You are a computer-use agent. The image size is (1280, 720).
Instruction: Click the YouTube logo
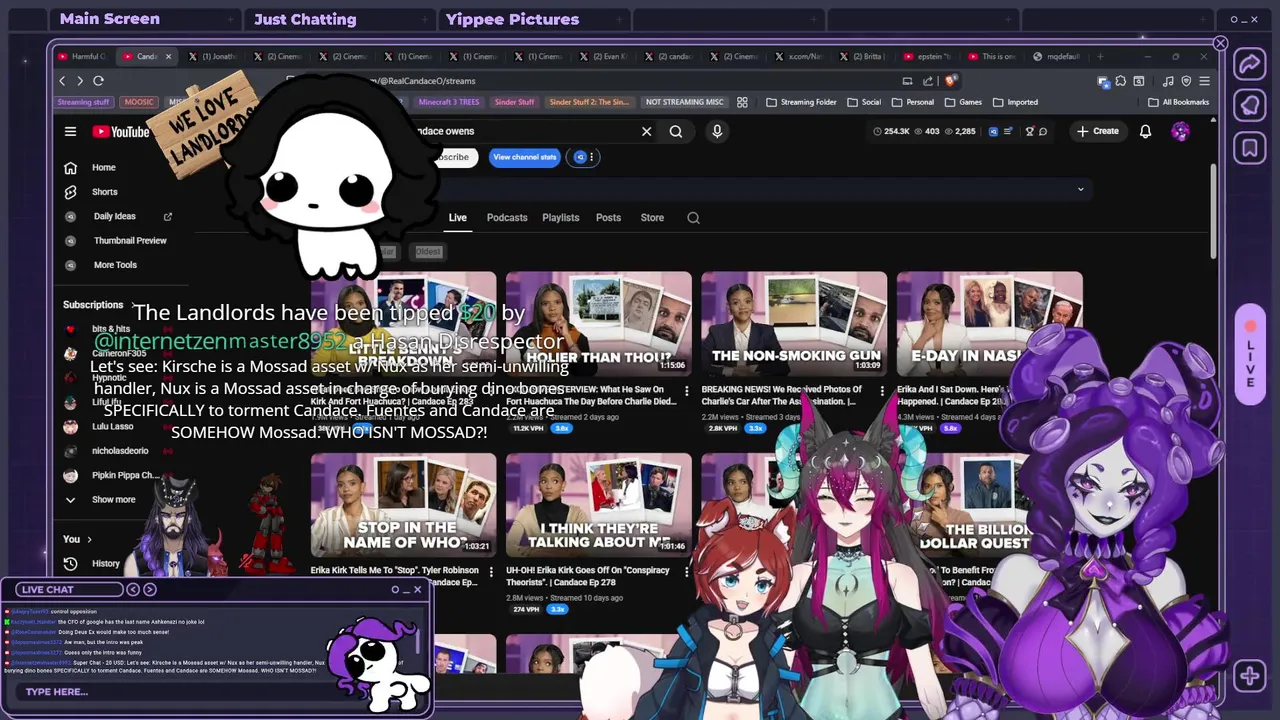pyautogui.click(x=121, y=131)
